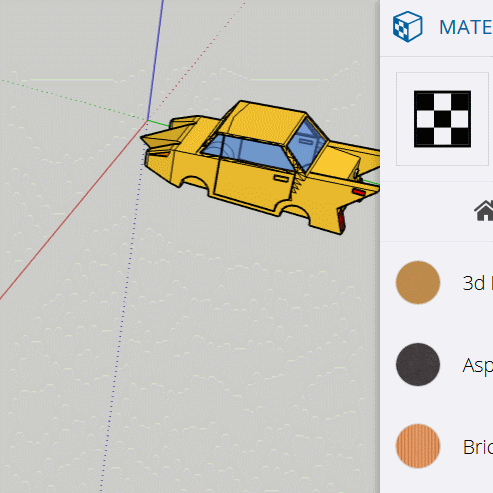Viewport: 493px width, 493px height.
Task: Click the axes origin point
Action: [x=147, y=120]
